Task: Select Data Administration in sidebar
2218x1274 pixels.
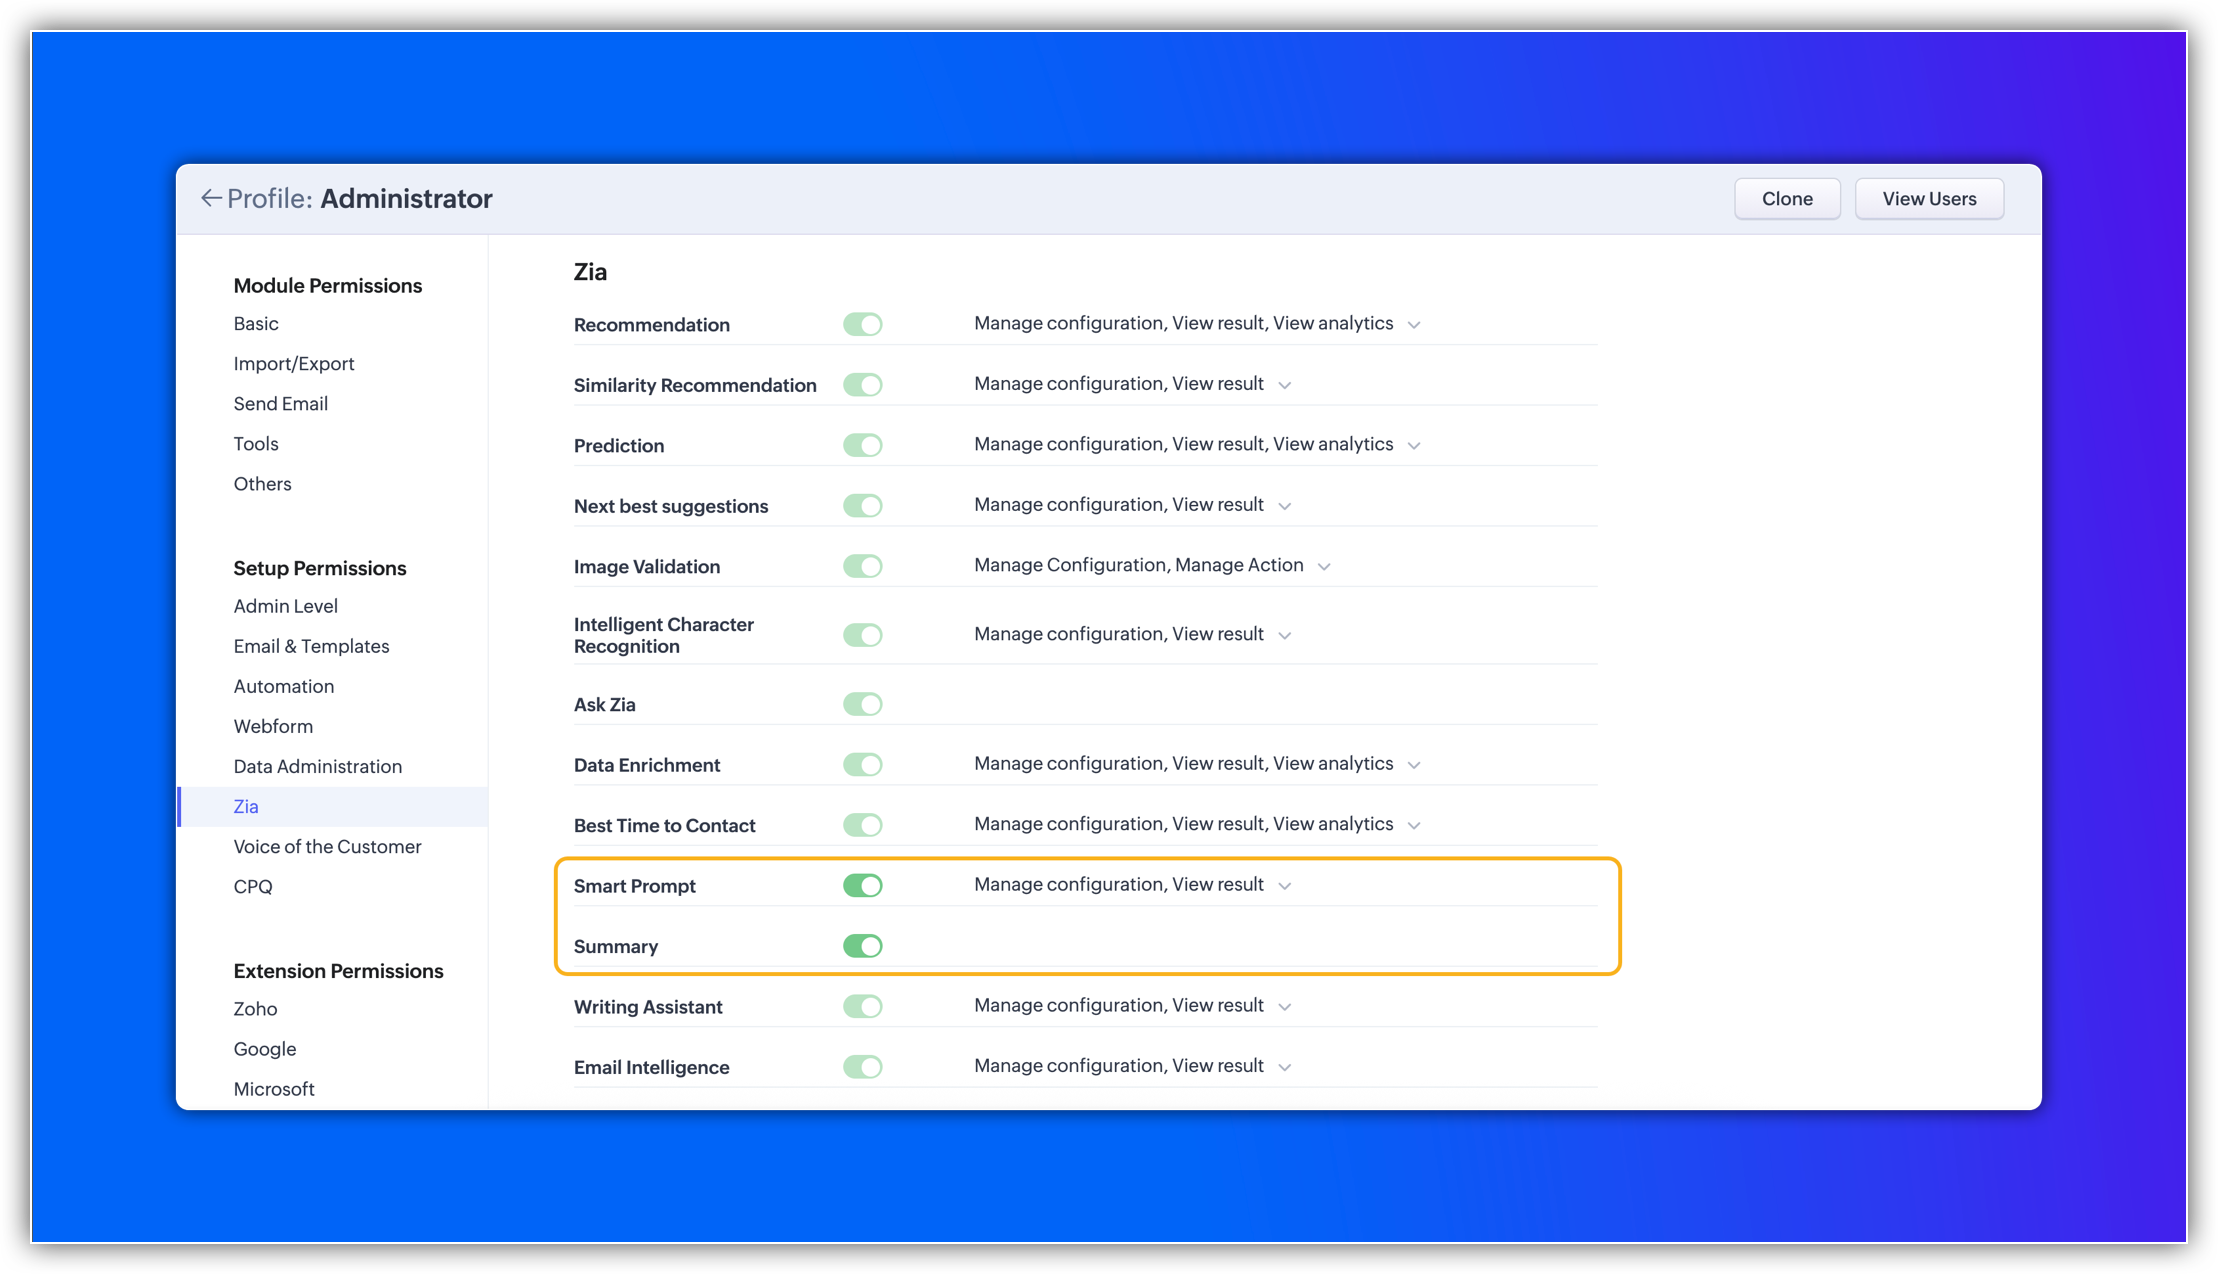Action: (317, 766)
